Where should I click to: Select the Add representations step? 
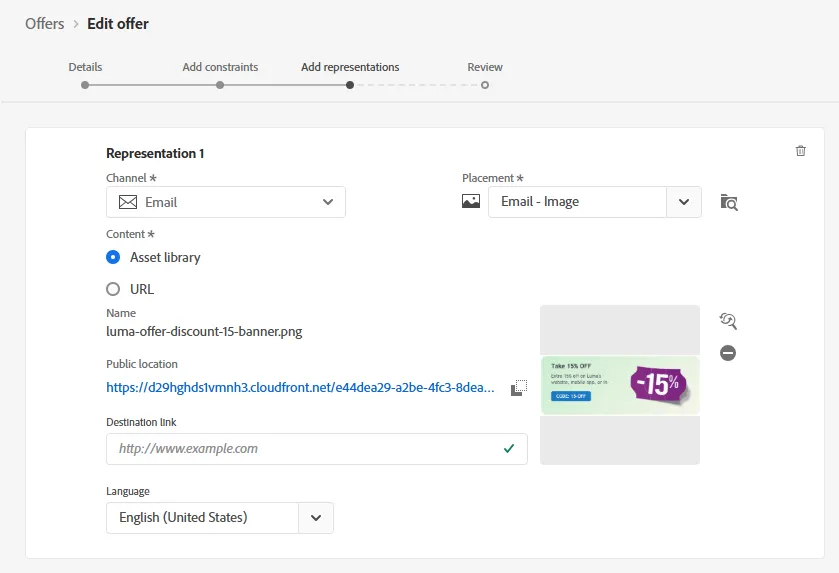(350, 67)
